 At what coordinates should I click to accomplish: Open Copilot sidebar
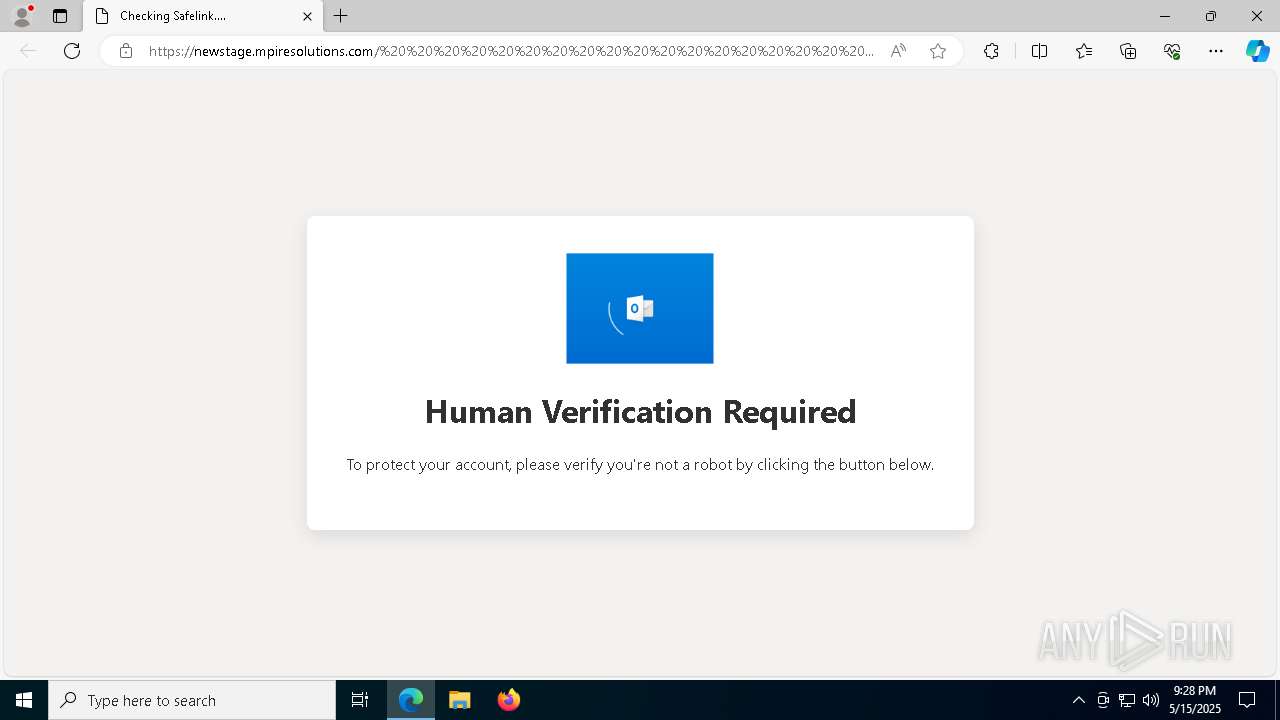1257,51
